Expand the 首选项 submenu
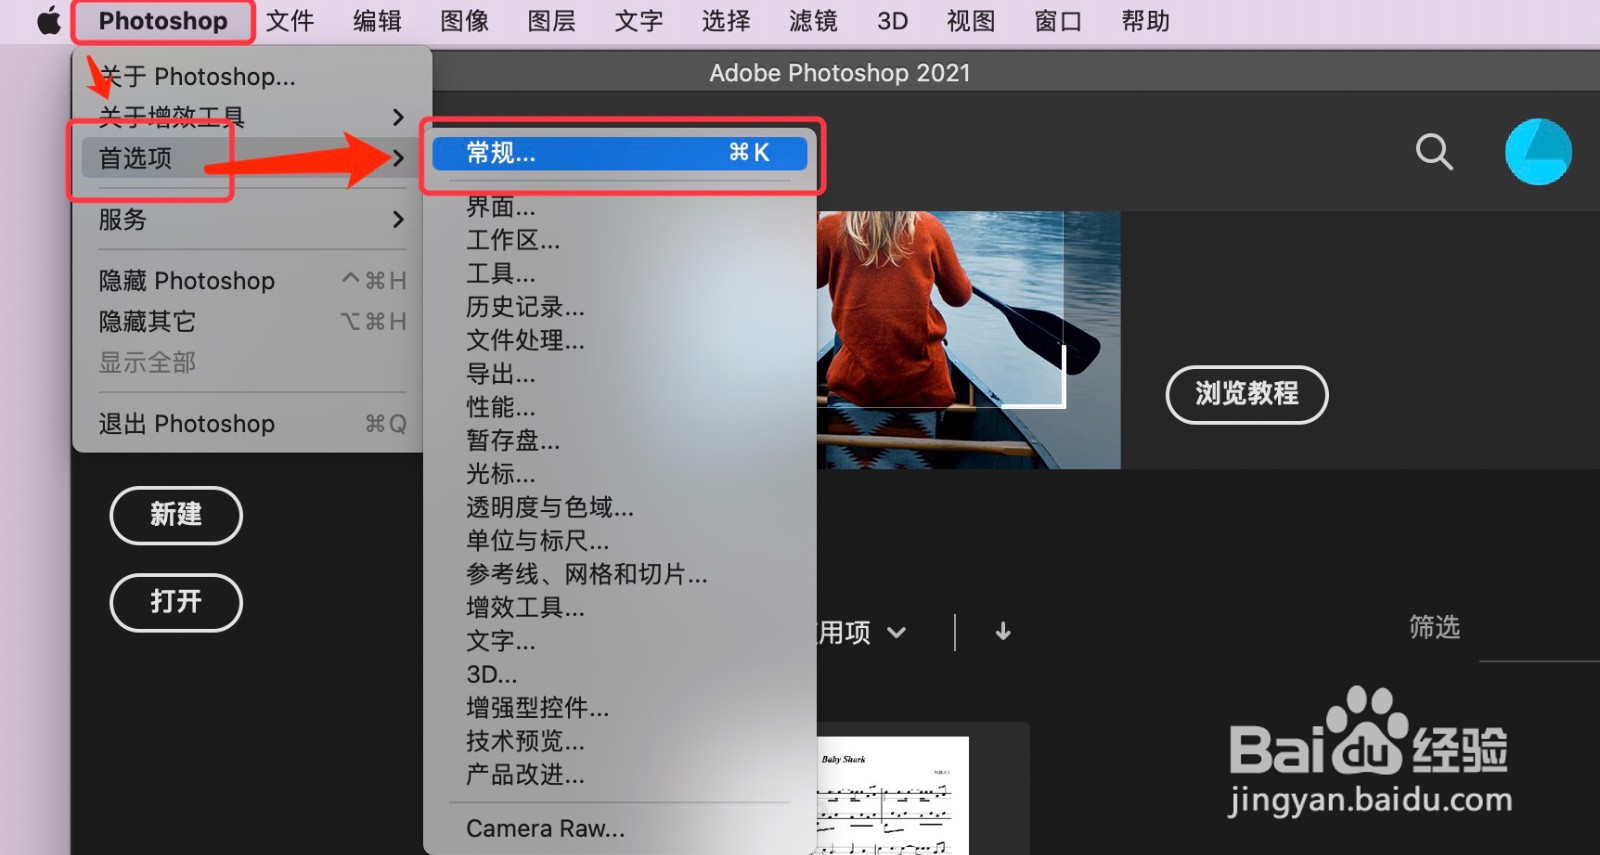 pyautogui.click(x=252, y=158)
